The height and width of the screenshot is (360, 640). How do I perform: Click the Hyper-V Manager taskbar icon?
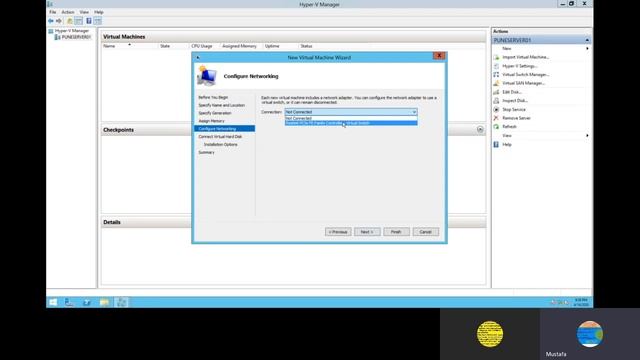pyautogui.click(x=122, y=302)
